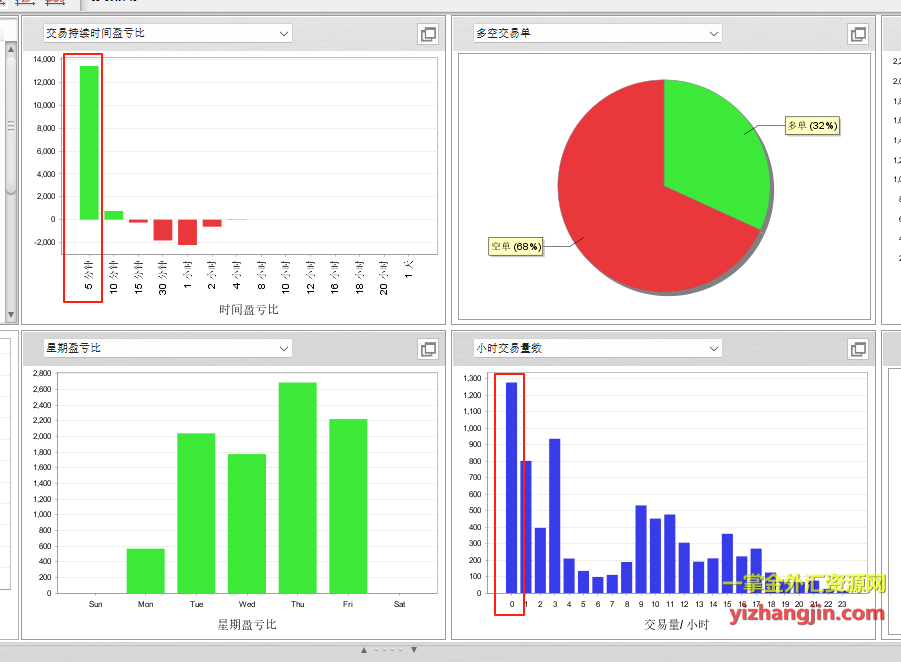The width and height of the screenshot is (901, 662).
Task: Open the 交易持续时间盈亏比 dropdown
Action: pos(284,34)
